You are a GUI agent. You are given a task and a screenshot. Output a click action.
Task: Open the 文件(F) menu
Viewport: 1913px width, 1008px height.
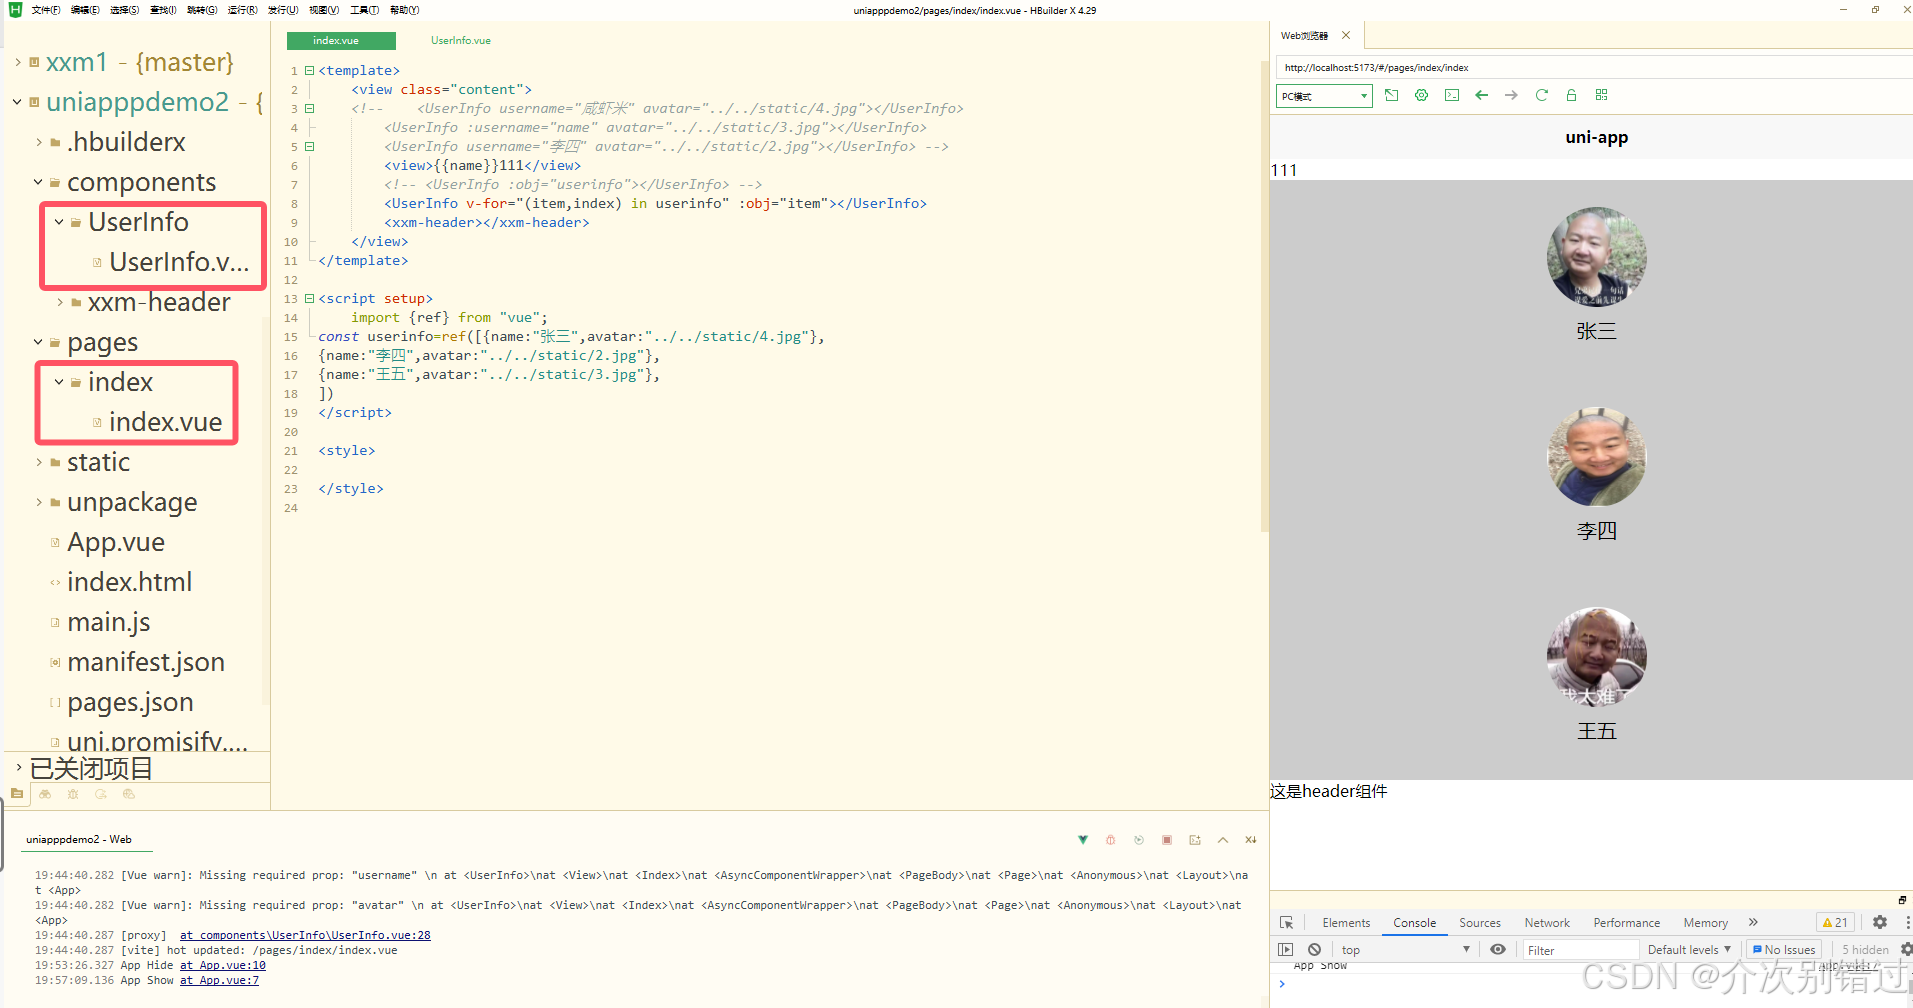[x=46, y=10]
